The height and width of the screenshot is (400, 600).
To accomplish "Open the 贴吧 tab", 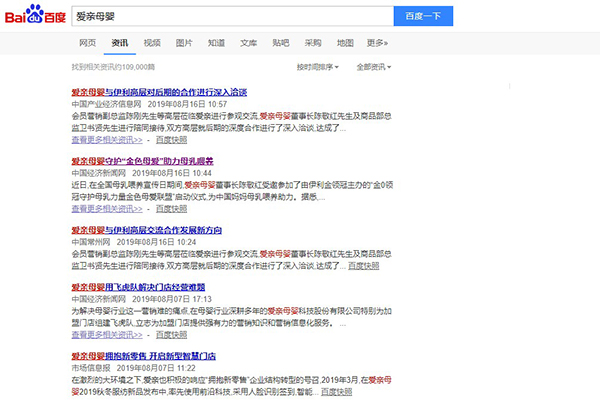I will coord(281,43).
